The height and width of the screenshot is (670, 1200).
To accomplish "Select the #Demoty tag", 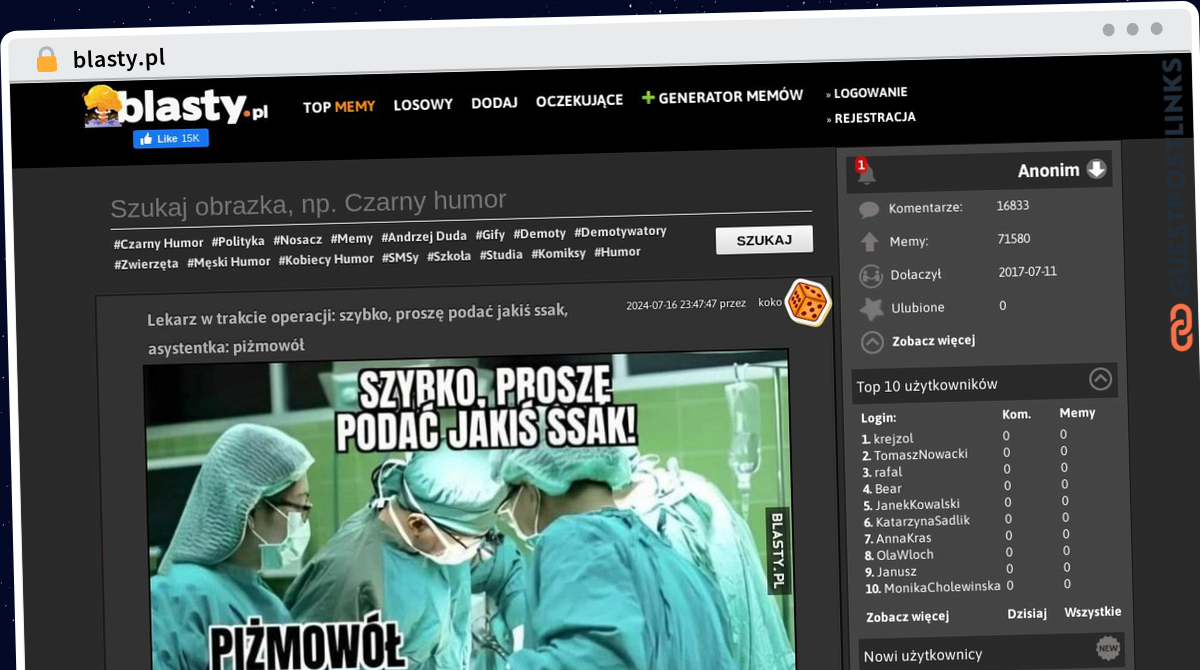I will point(540,234).
